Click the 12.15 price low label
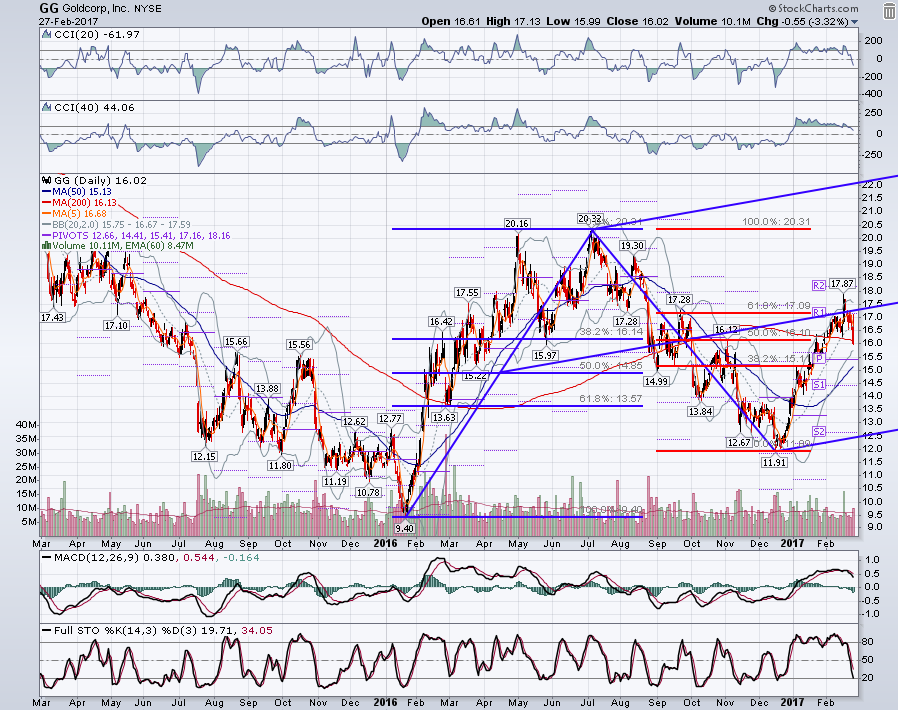This screenshot has height=710, width=898. (204, 456)
